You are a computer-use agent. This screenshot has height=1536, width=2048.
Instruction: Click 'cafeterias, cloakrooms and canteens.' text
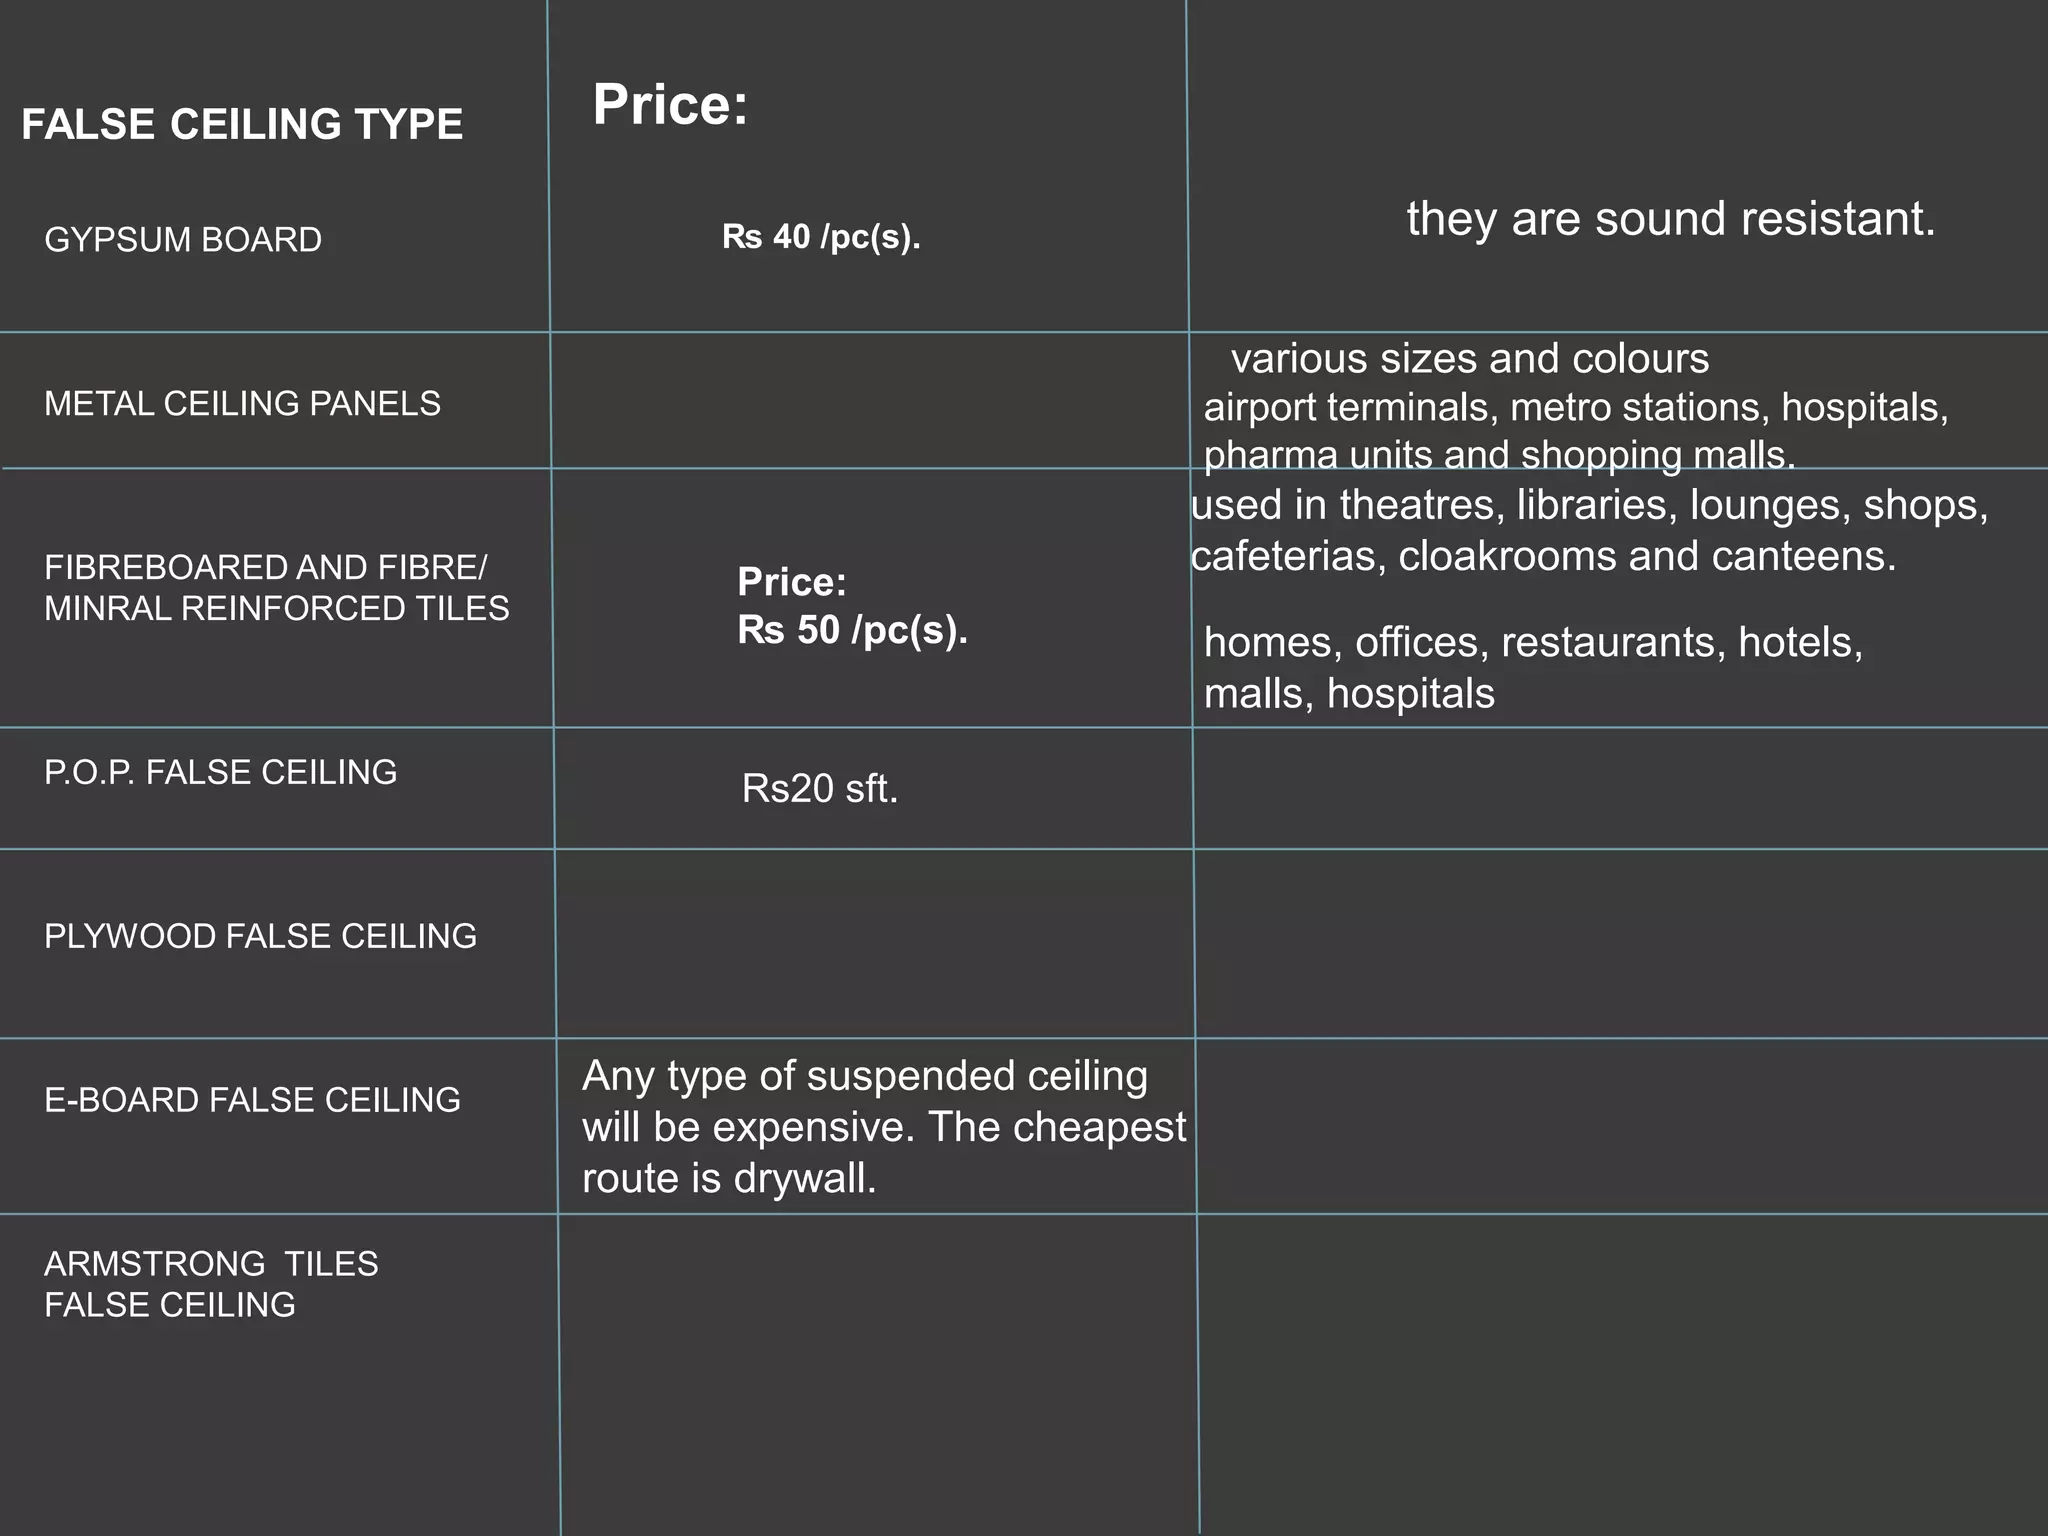tap(1543, 556)
